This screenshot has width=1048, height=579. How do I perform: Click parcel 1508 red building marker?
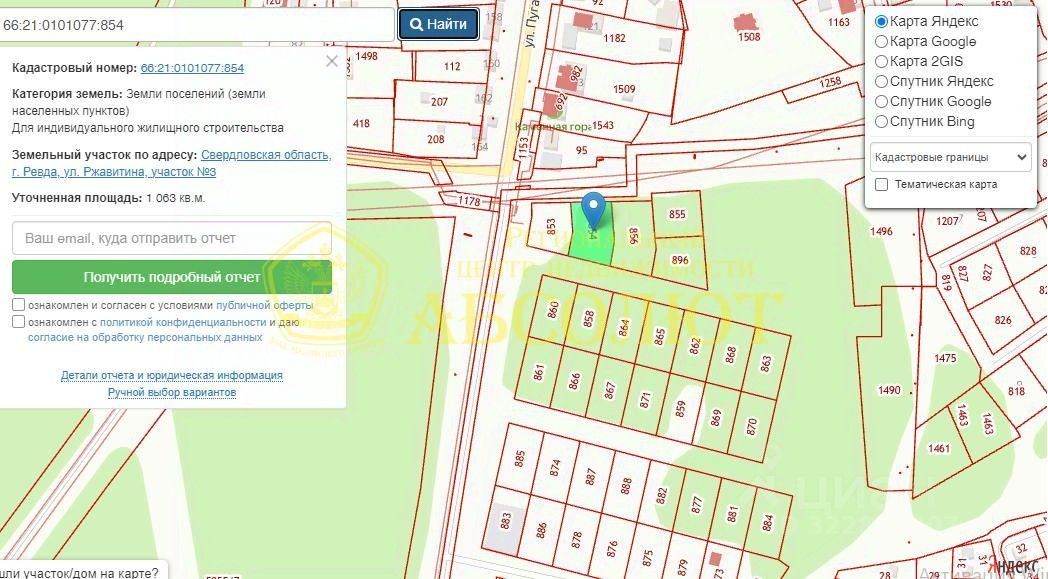click(745, 23)
